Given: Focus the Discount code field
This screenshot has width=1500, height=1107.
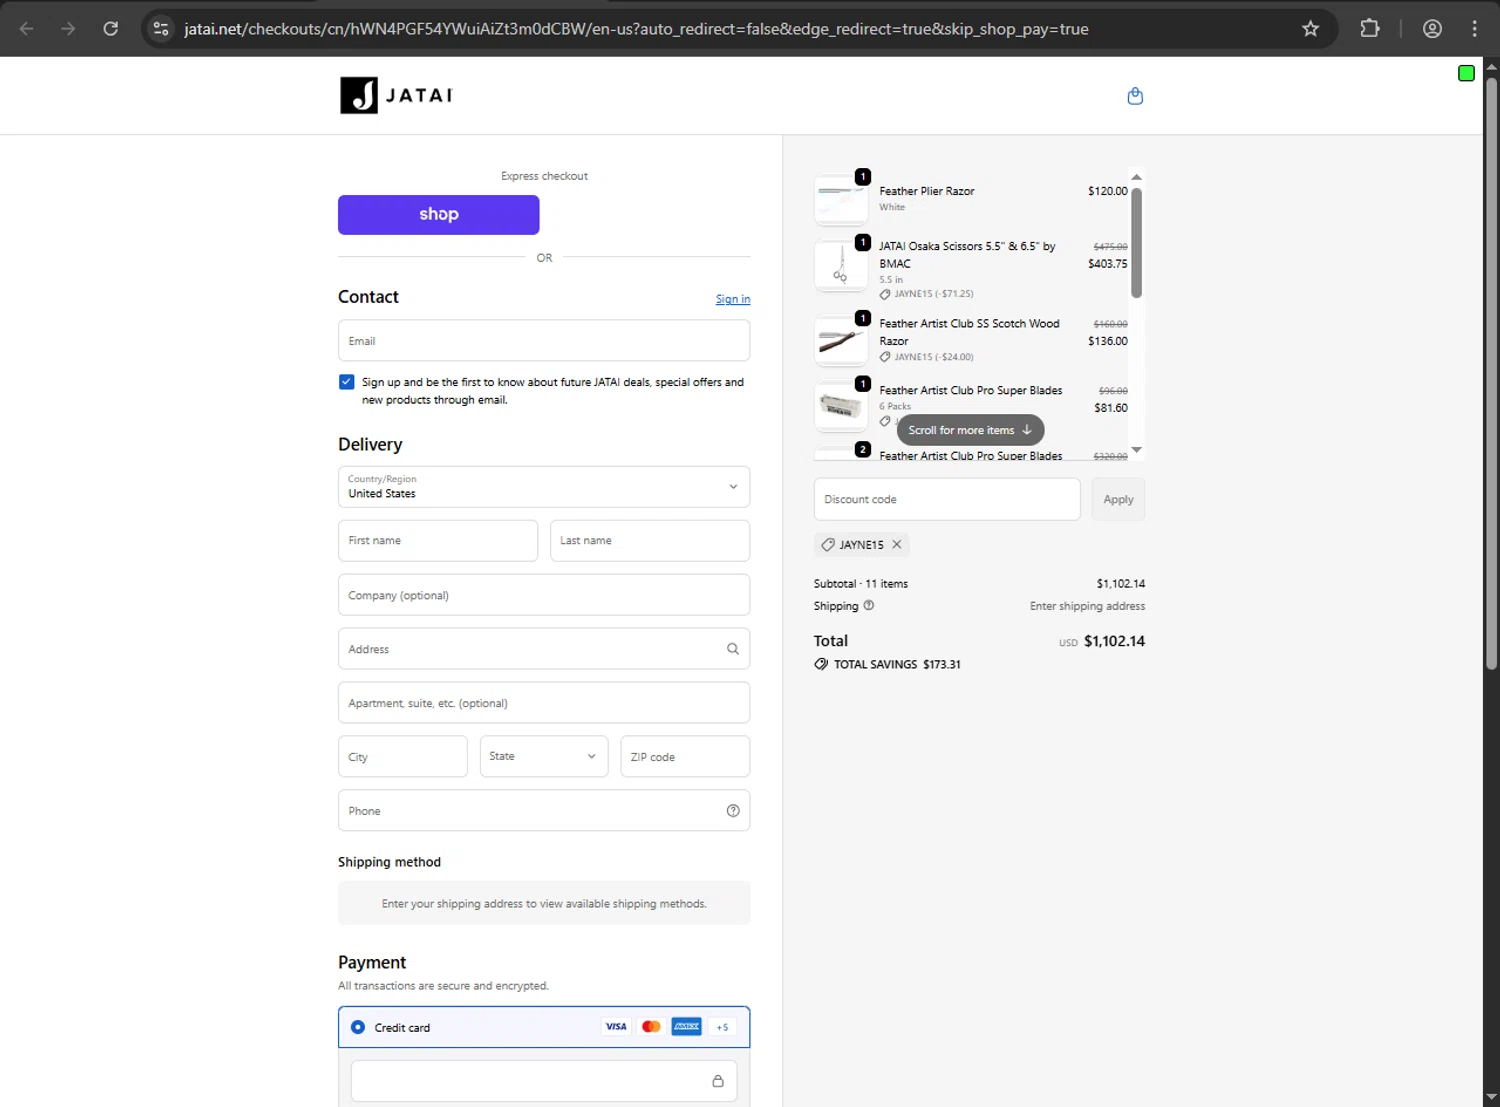Looking at the screenshot, I should [x=947, y=499].
